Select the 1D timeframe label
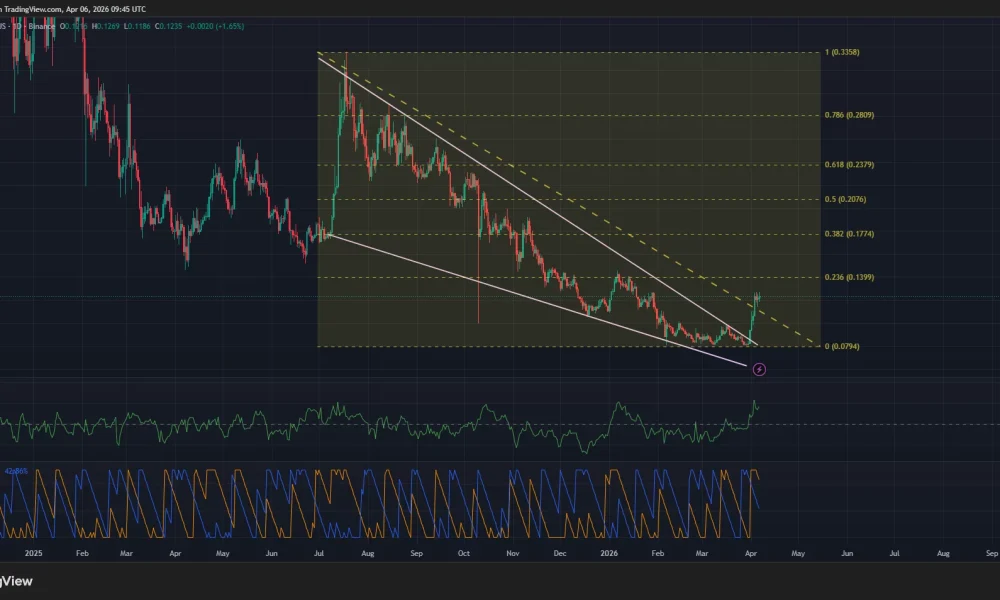Viewport: 1000px width, 600px height. [x=17, y=26]
